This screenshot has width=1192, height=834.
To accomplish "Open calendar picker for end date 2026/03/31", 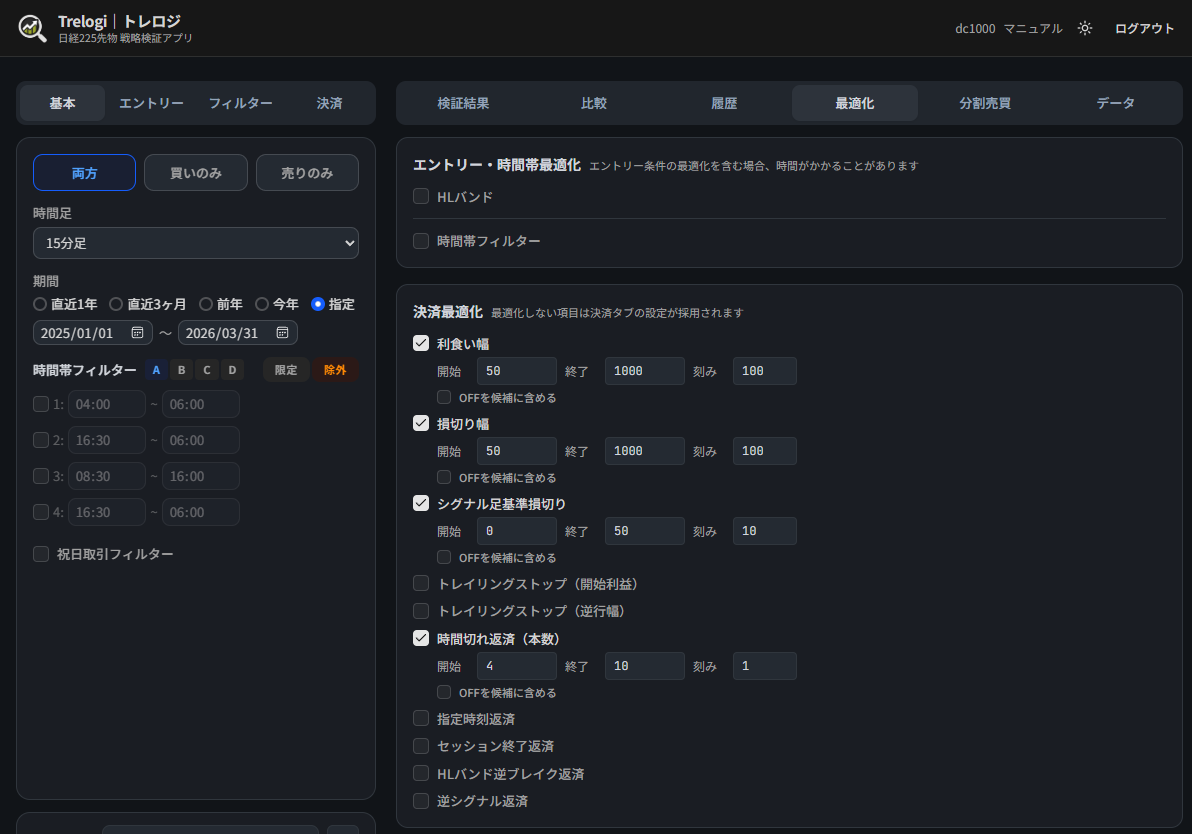I will click(282, 333).
